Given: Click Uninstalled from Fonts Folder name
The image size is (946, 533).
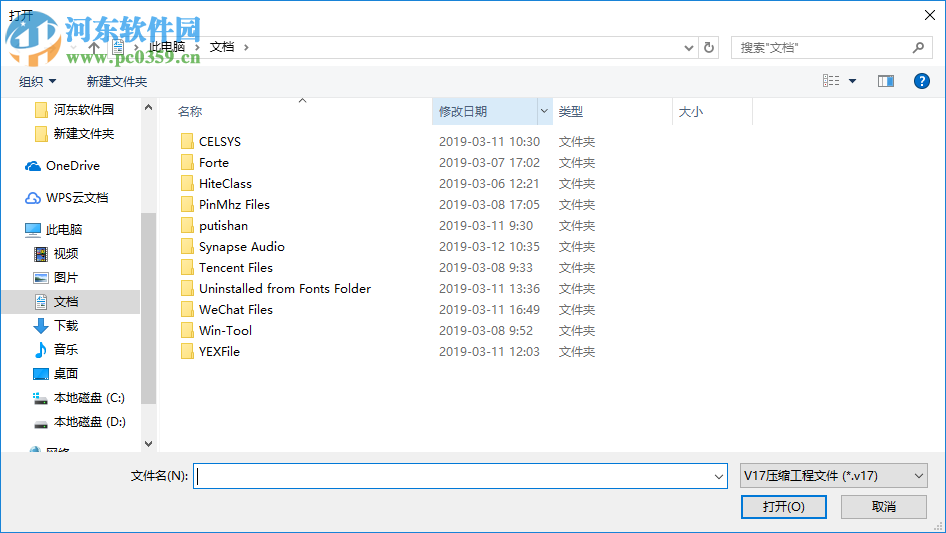Looking at the screenshot, I should point(285,289).
